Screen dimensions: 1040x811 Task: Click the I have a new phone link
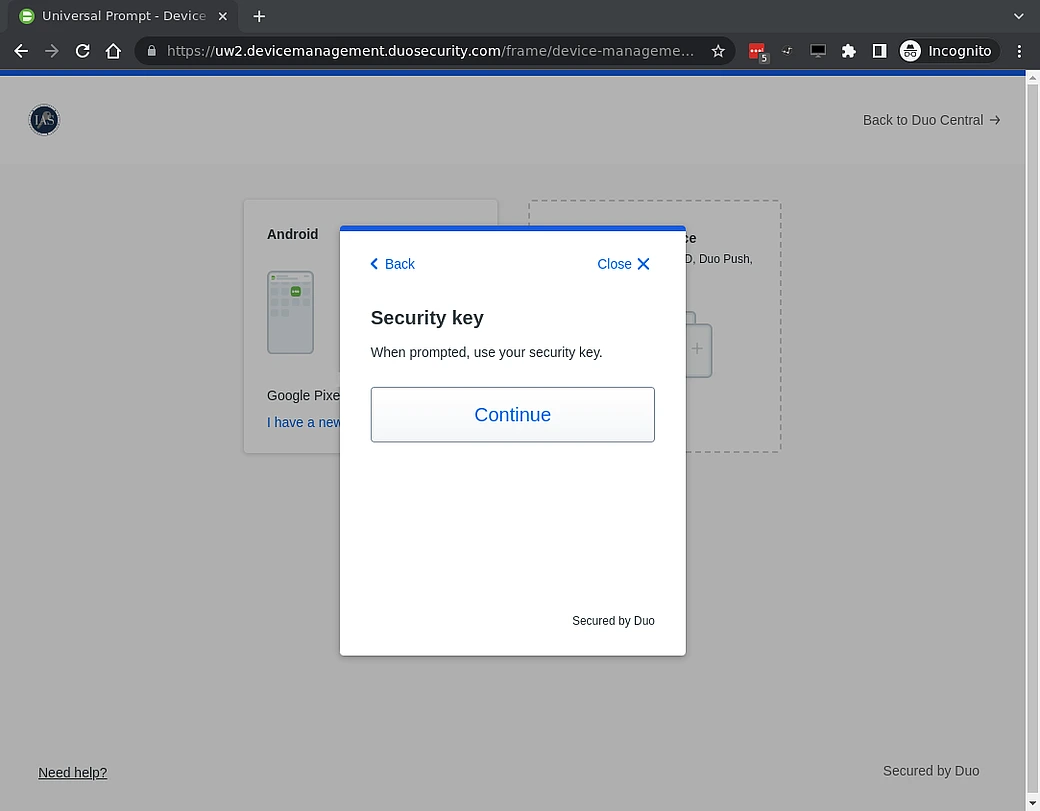(303, 422)
